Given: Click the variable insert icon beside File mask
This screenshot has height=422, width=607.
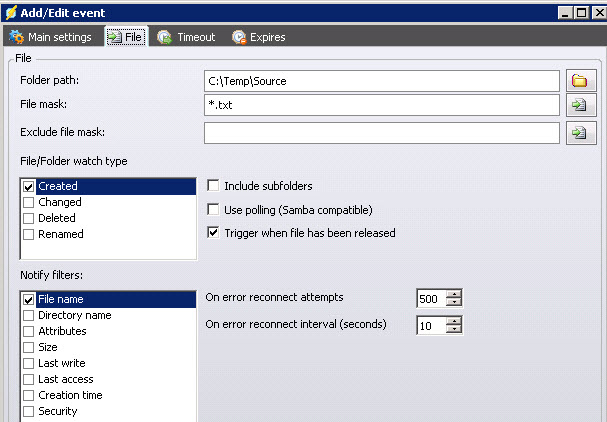Looking at the screenshot, I should click(579, 105).
